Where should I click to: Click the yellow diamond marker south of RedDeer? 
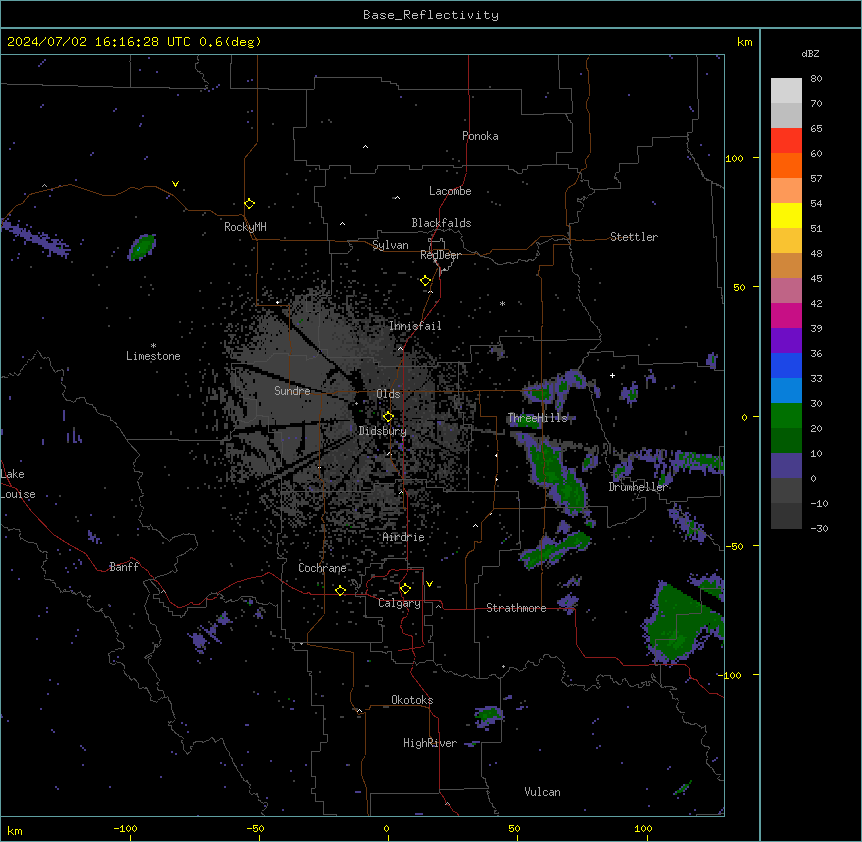coord(426,281)
